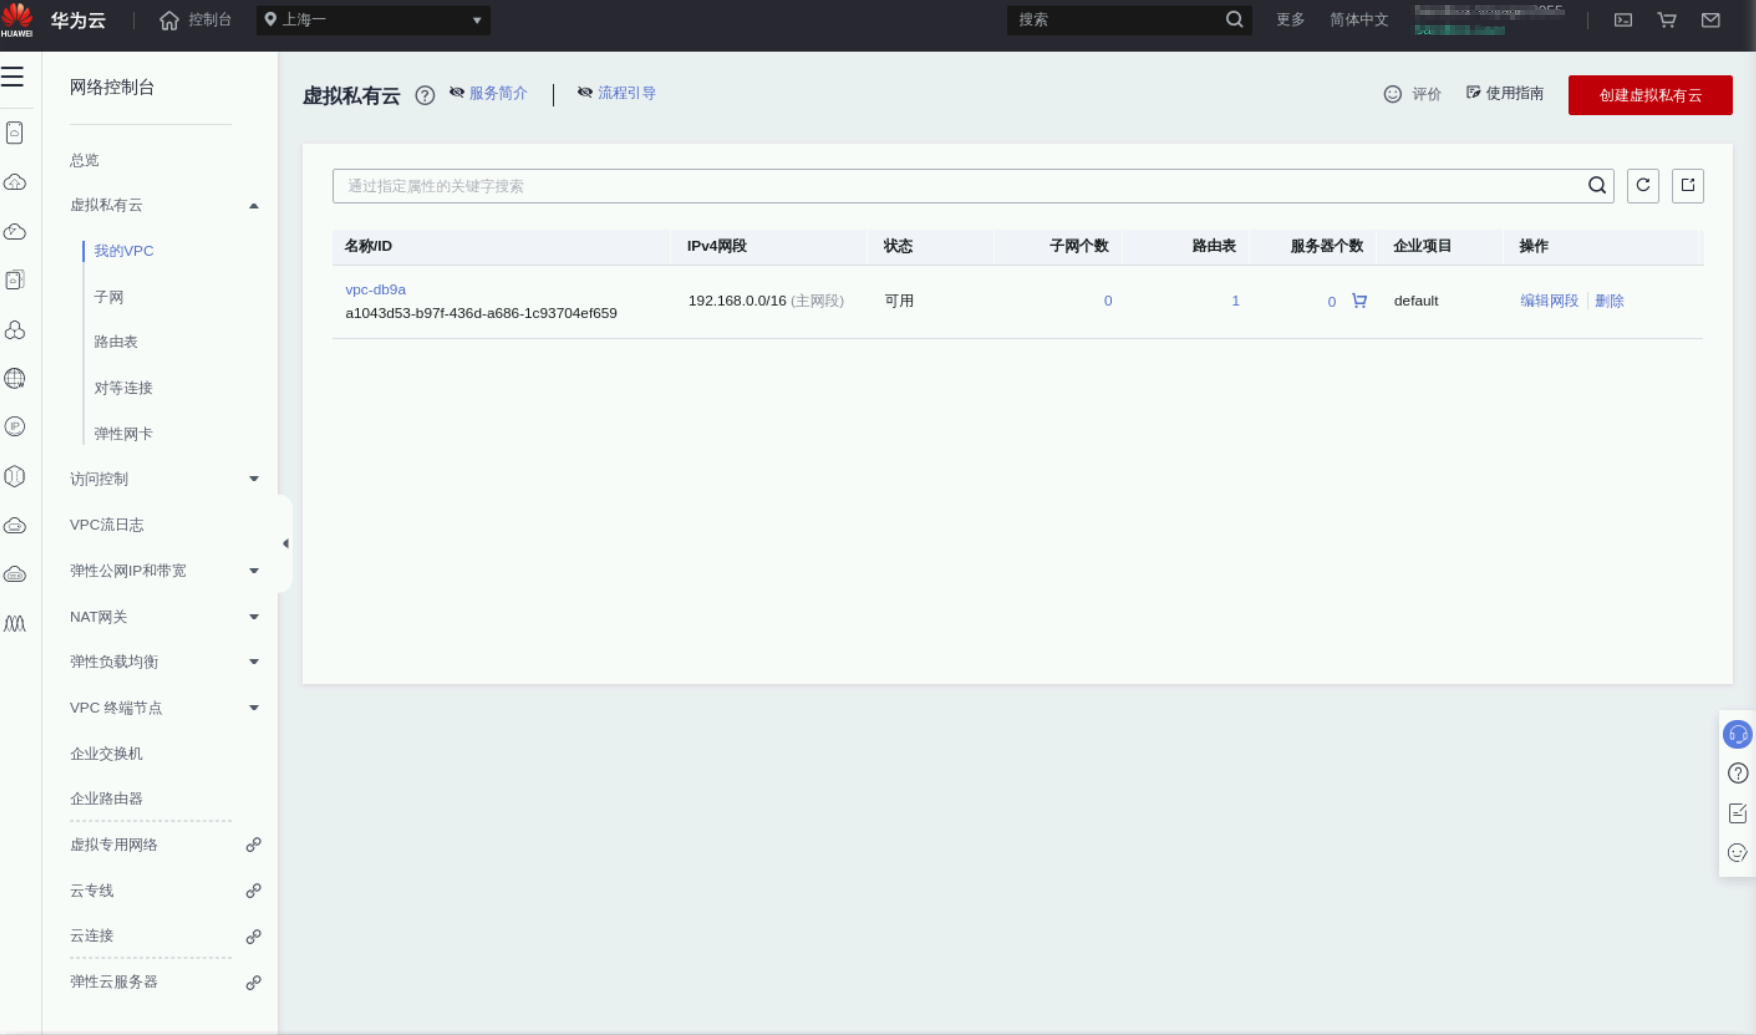Click the link icon next to 弹性云服务器
This screenshot has height=1035, width=1756.
pyautogui.click(x=254, y=983)
